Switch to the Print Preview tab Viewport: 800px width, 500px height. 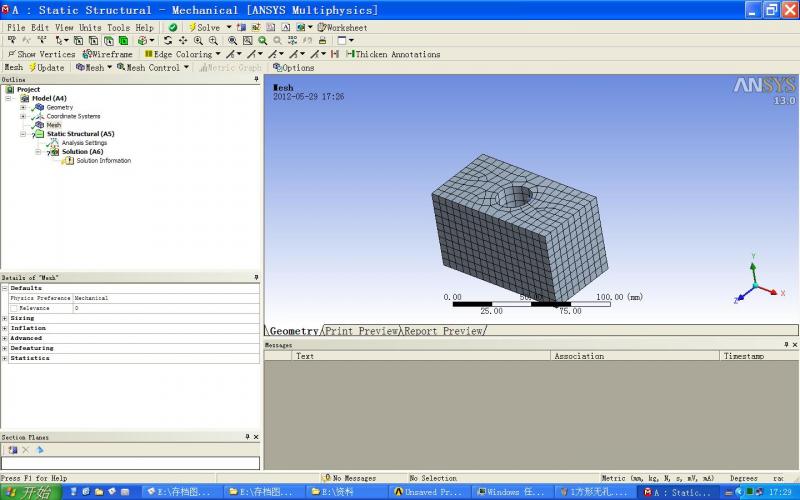(362, 331)
